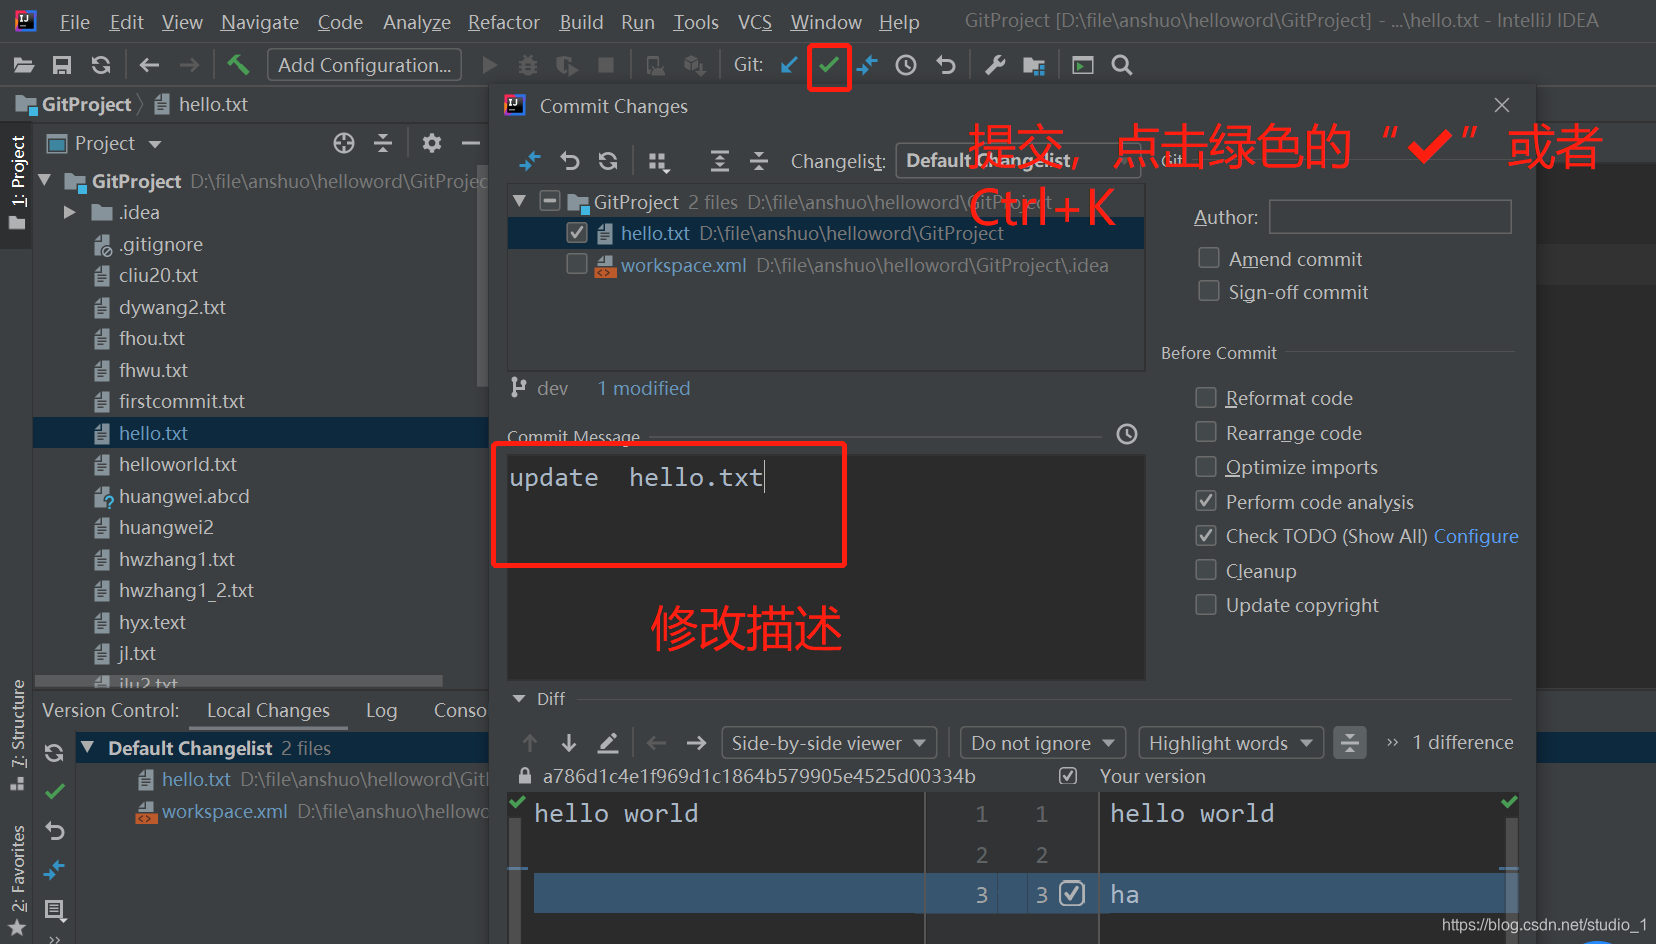This screenshot has width=1656, height=944.
Task: Enable Rearrange code checkbox
Action: coord(1206,432)
